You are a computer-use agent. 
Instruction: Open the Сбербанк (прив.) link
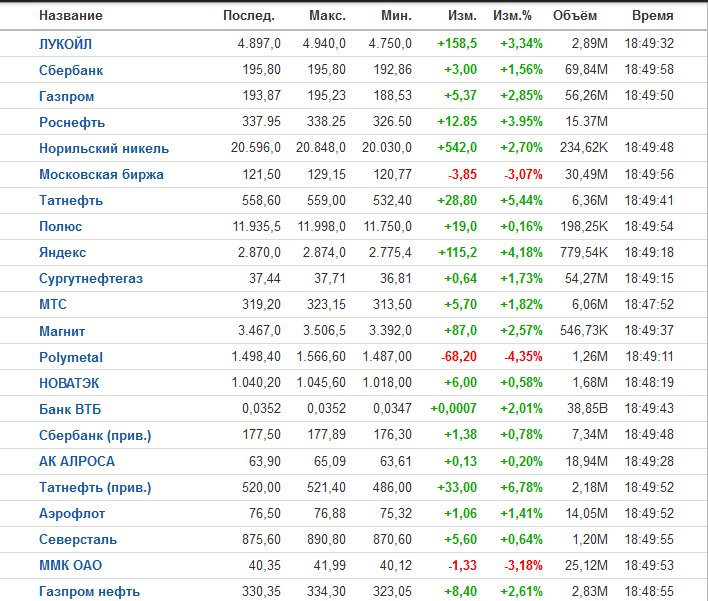coord(95,435)
